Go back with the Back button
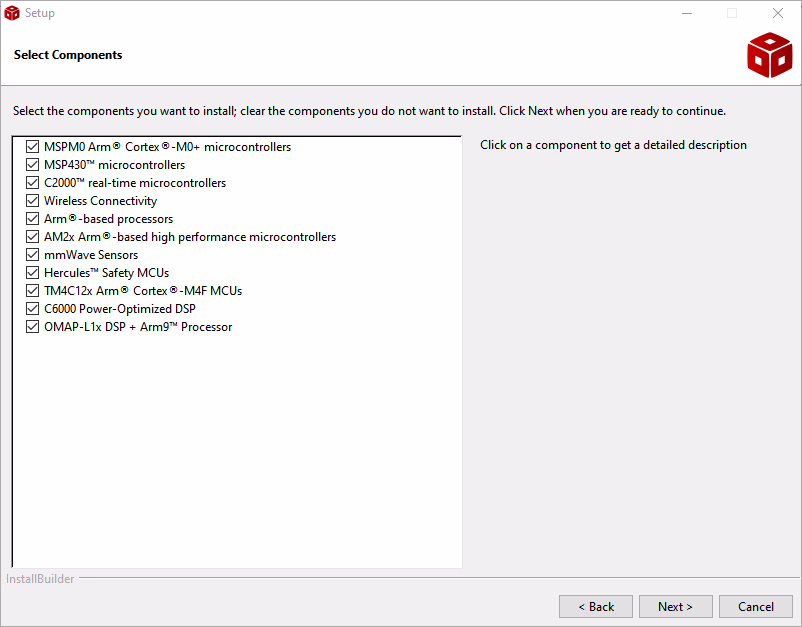 (x=596, y=607)
